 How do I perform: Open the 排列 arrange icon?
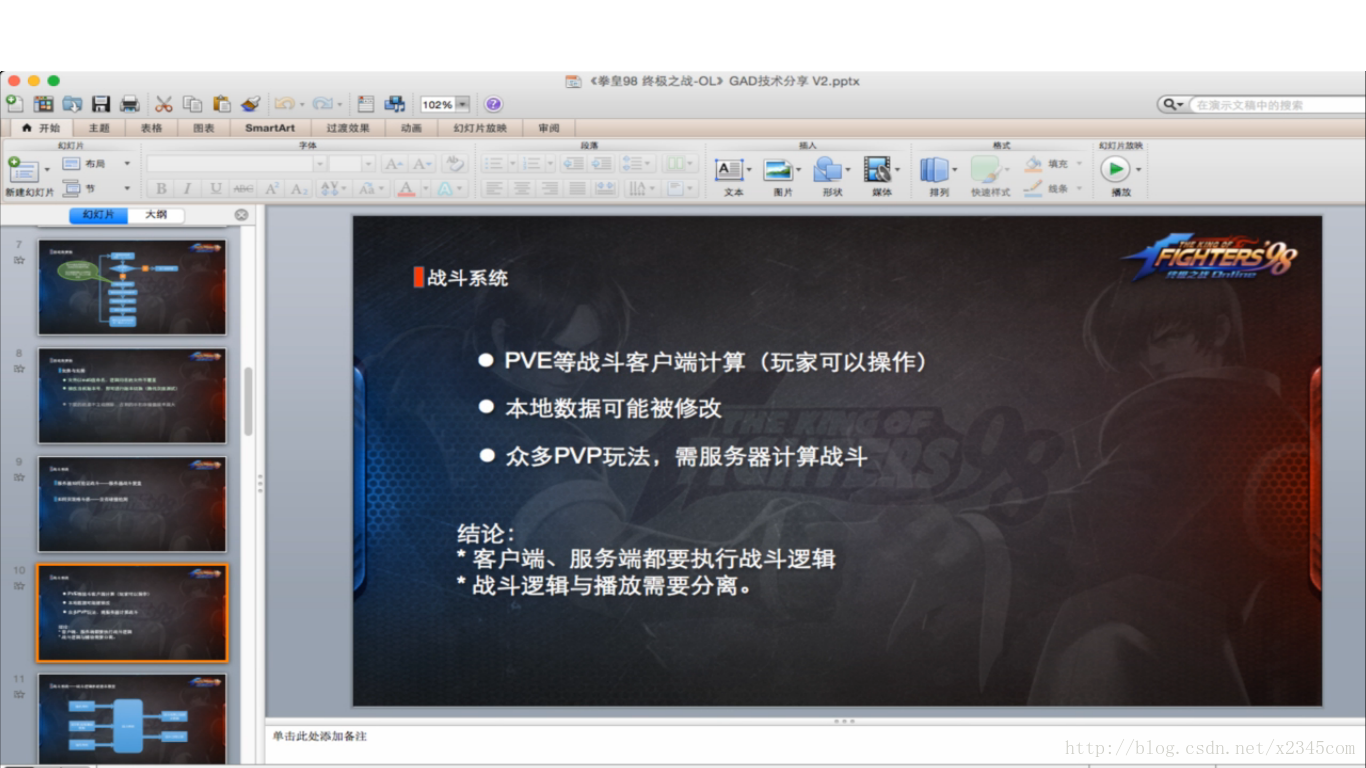click(935, 169)
